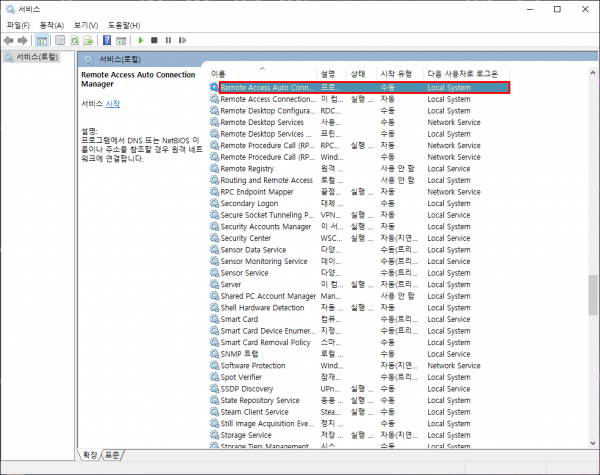Screen dimensions: 600x475
Task: Stop the service with the square stop icon
Action: [154, 40]
